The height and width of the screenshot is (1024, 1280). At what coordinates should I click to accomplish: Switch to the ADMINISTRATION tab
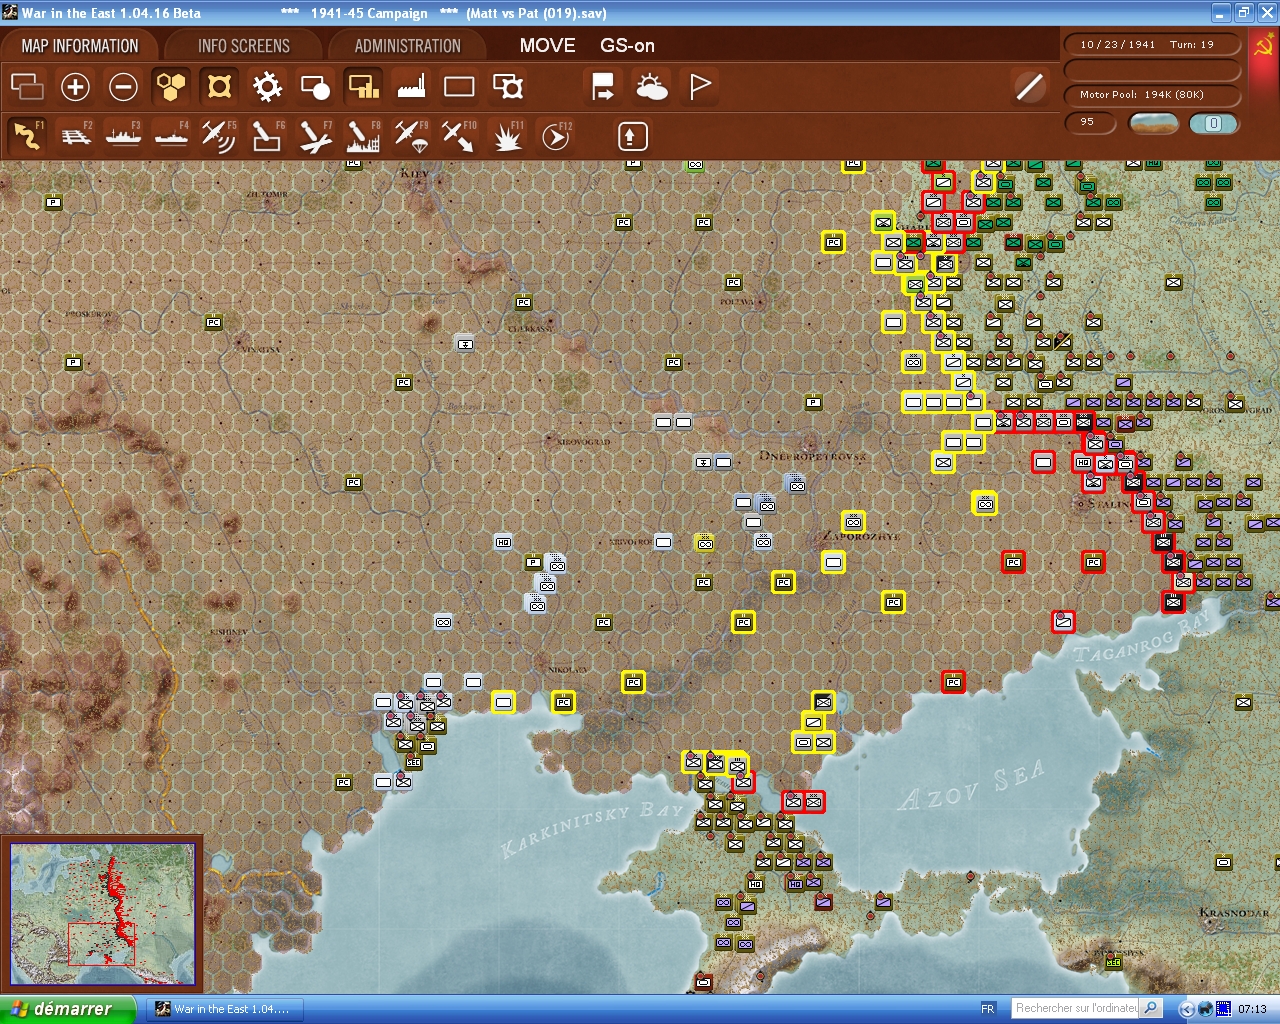[408, 46]
